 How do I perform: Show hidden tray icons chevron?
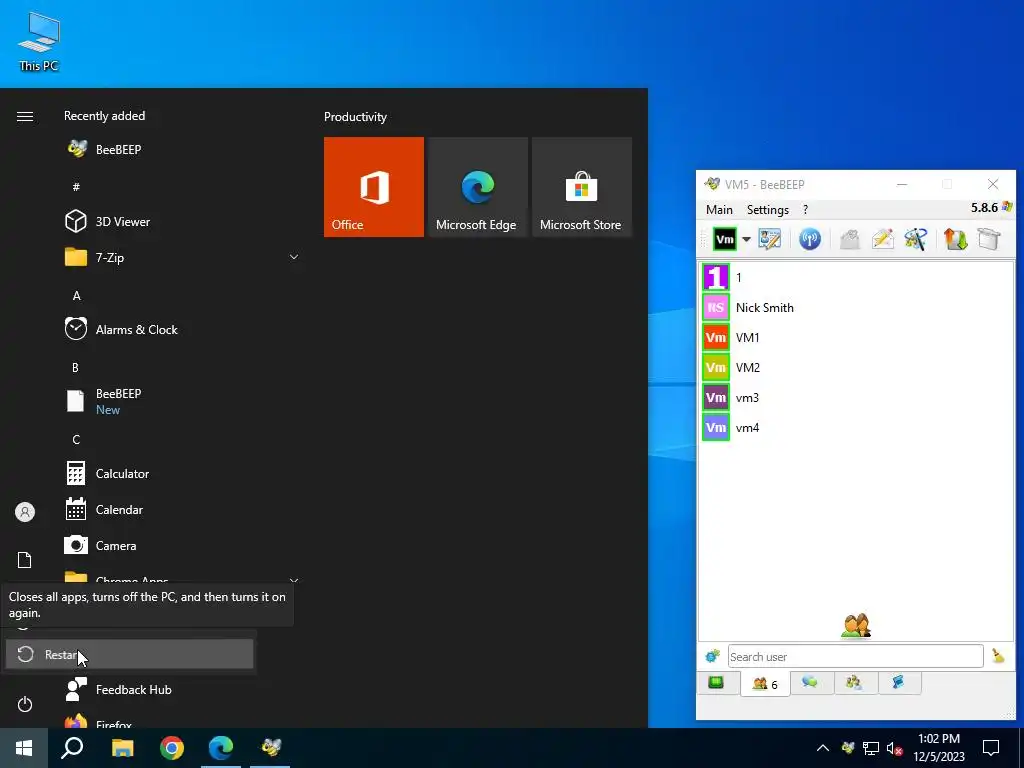[823, 748]
